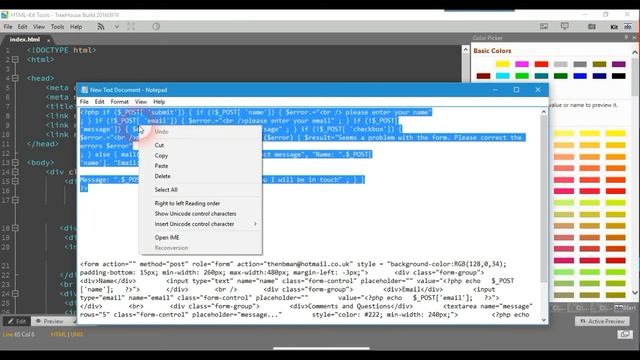
Task: Click the rightmost icon in HTML-Kit top-right toolbar
Action: coord(628,27)
